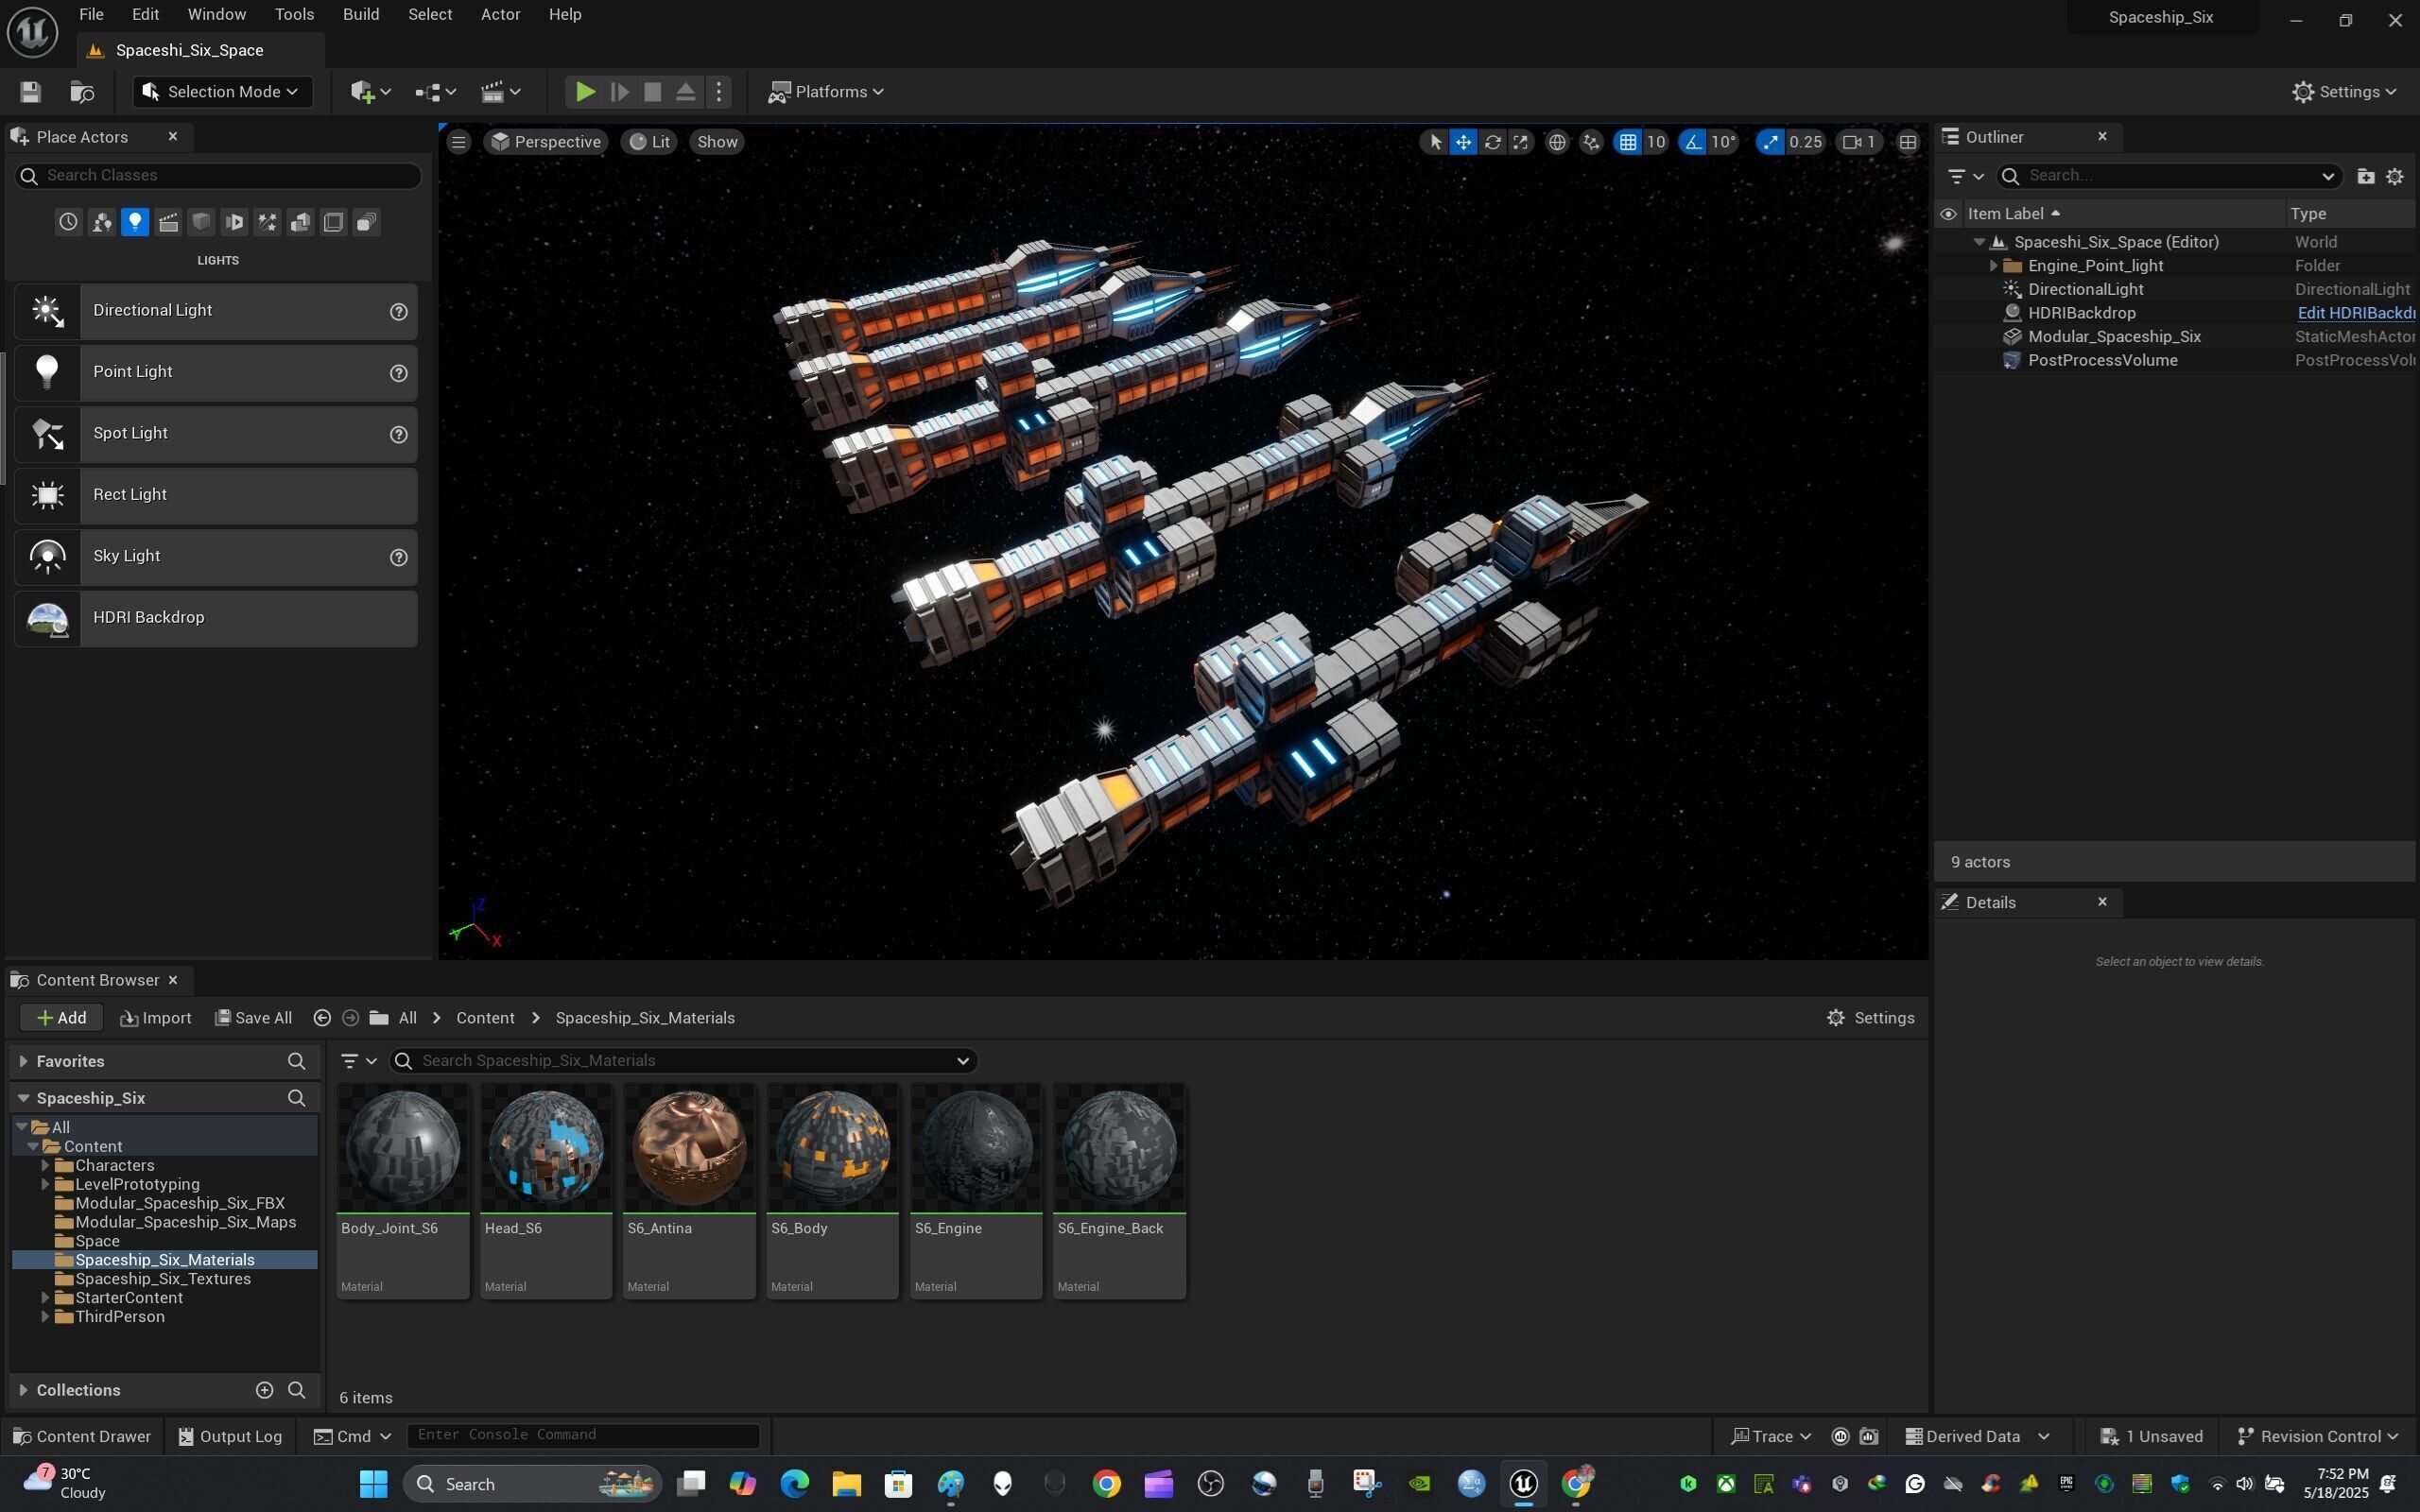Viewport: 2420px width, 1512px height.
Task: Toggle scale snapping in the viewport
Action: [1771, 142]
